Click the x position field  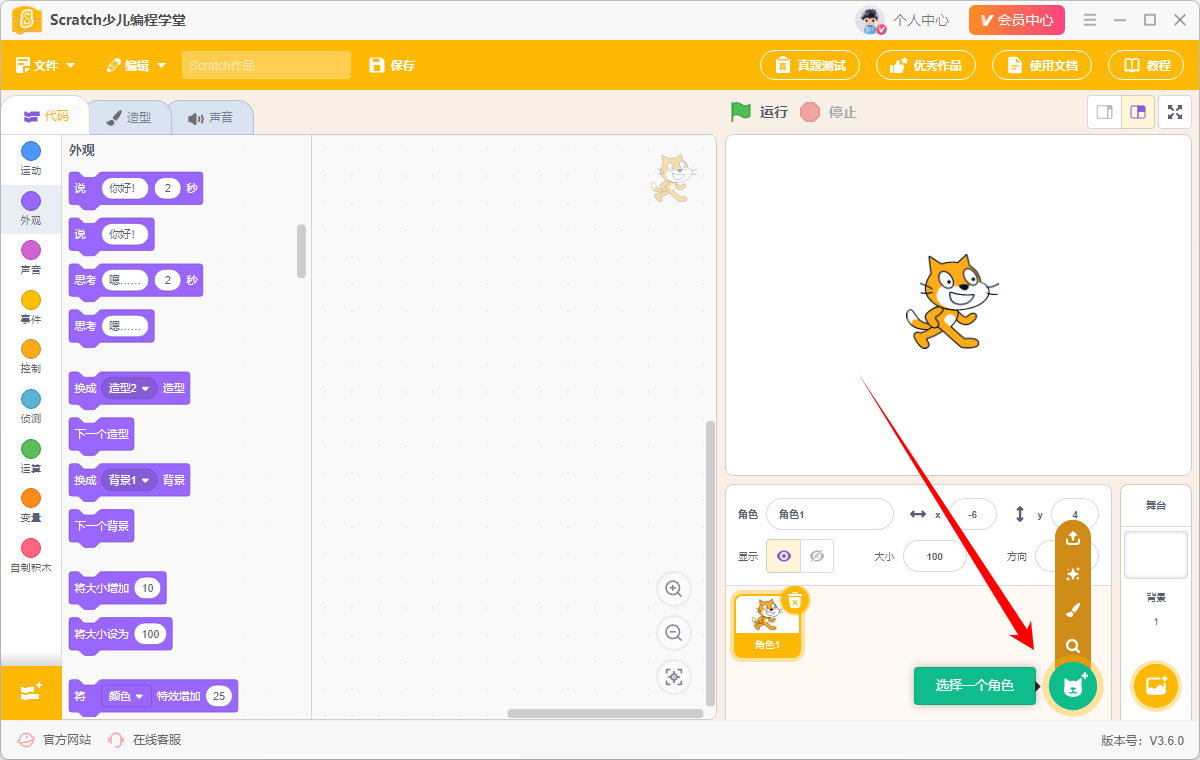pyautogui.click(x=972, y=514)
